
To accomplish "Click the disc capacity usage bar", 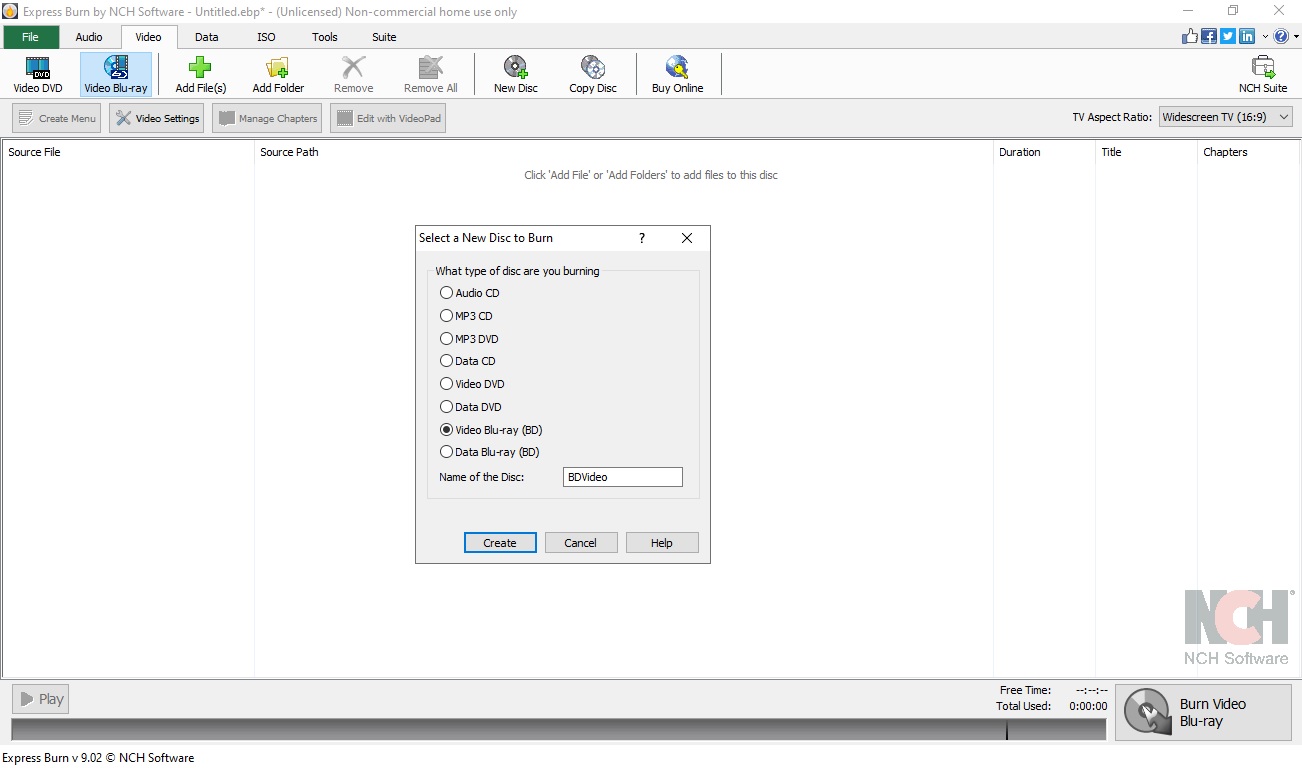I will [559, 730].
